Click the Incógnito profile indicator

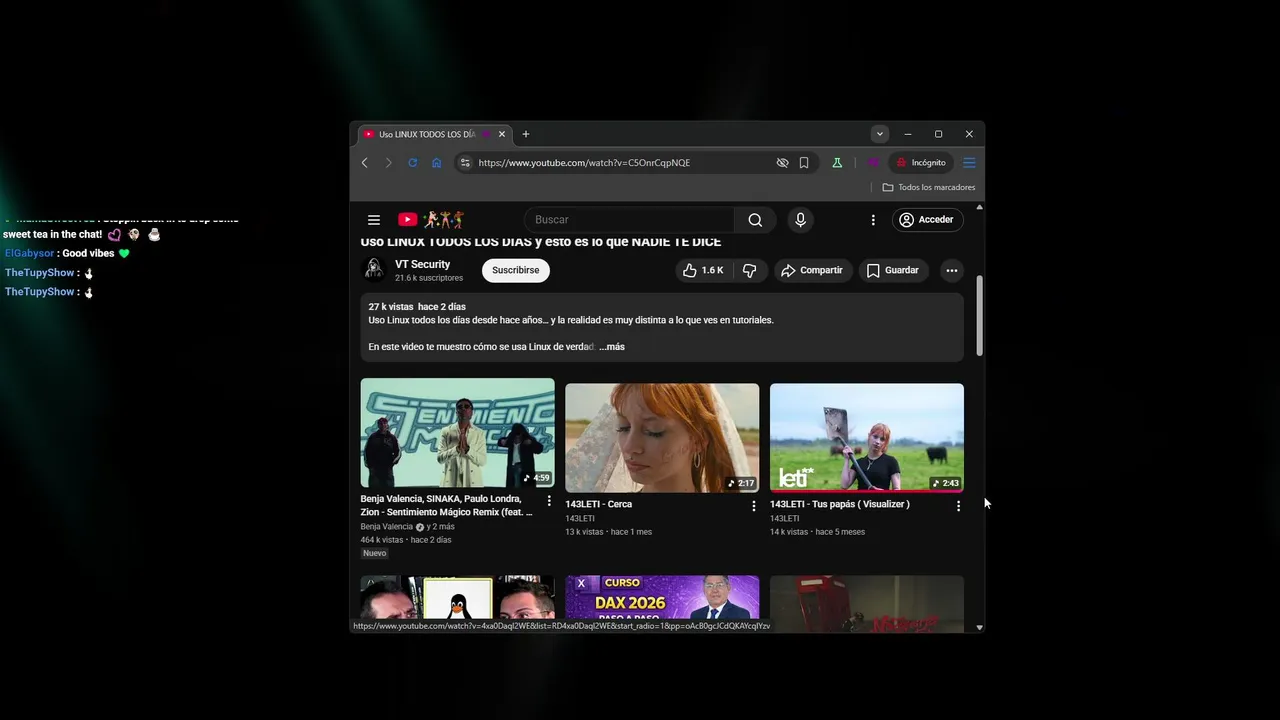[x=921, y=163]
